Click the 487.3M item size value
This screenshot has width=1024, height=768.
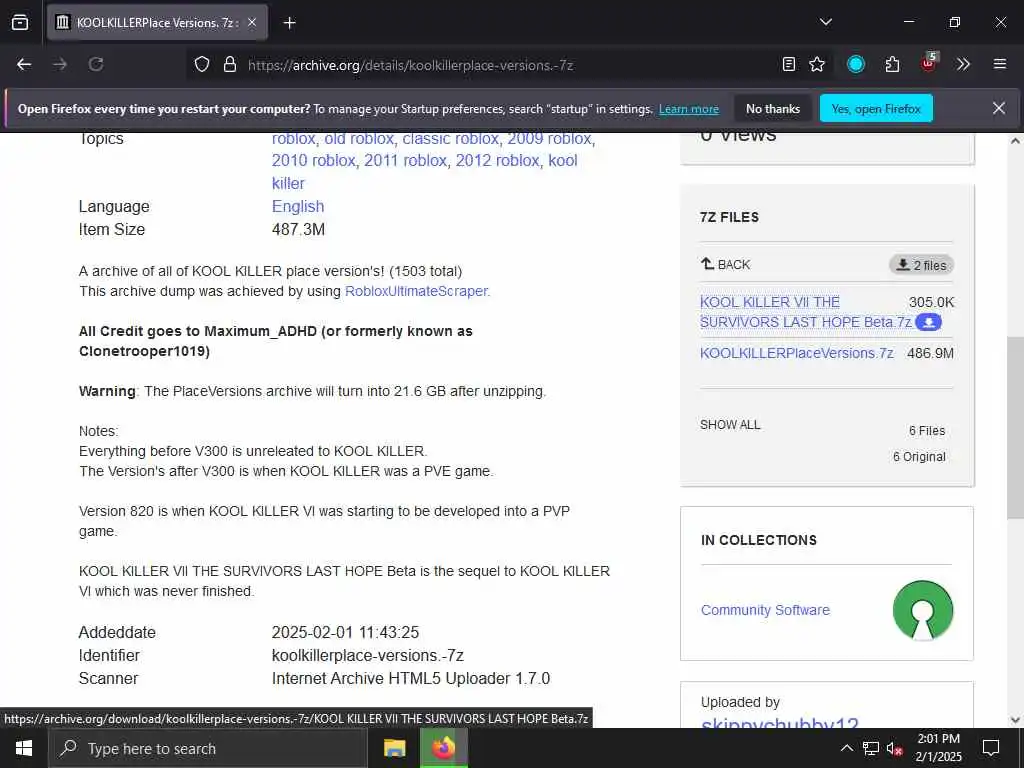(298, 230)
